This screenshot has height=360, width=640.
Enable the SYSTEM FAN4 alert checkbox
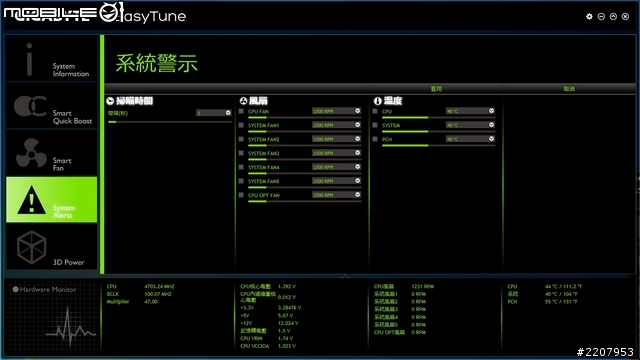241,167
